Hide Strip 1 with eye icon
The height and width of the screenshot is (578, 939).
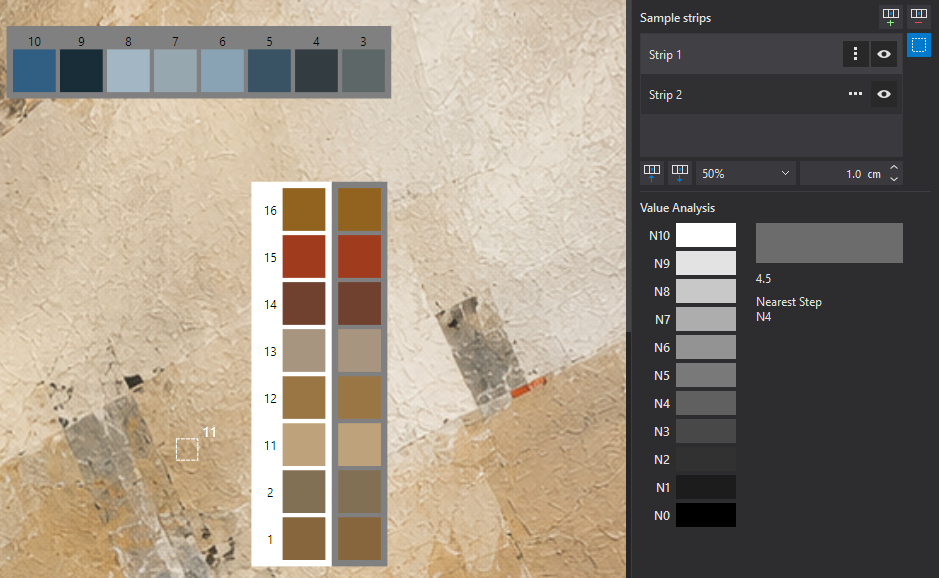tap(884, 54)
